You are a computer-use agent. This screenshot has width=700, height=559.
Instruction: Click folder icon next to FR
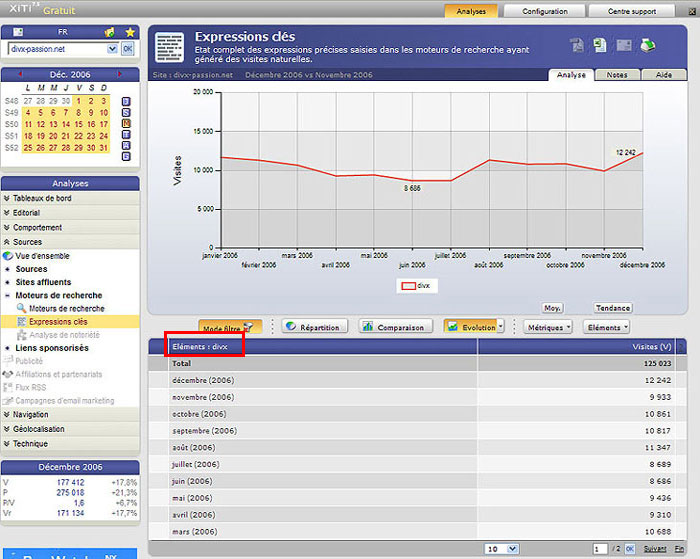click(109, 32)
